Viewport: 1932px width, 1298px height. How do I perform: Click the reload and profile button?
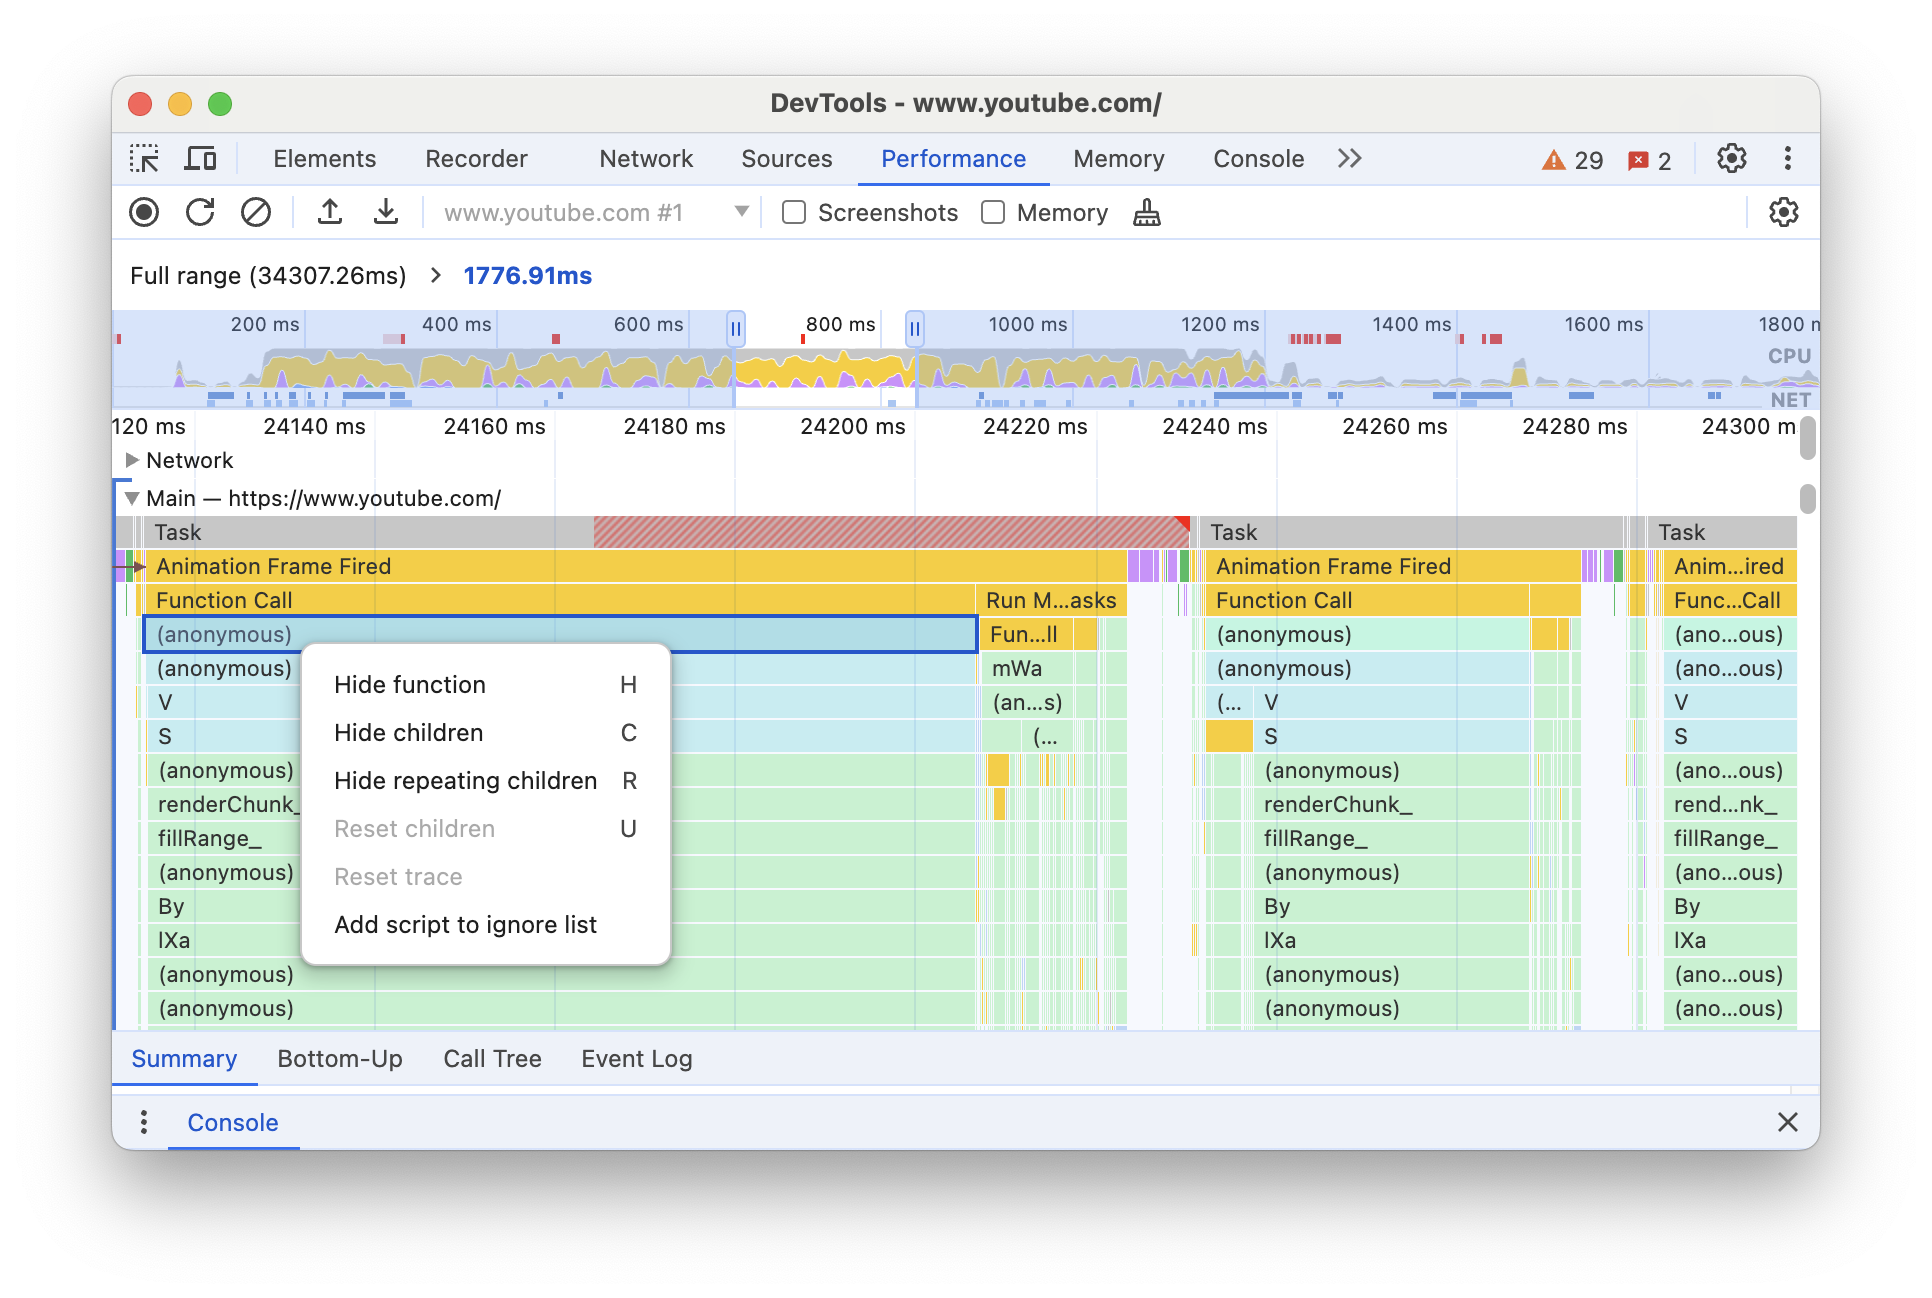[201, 213]
